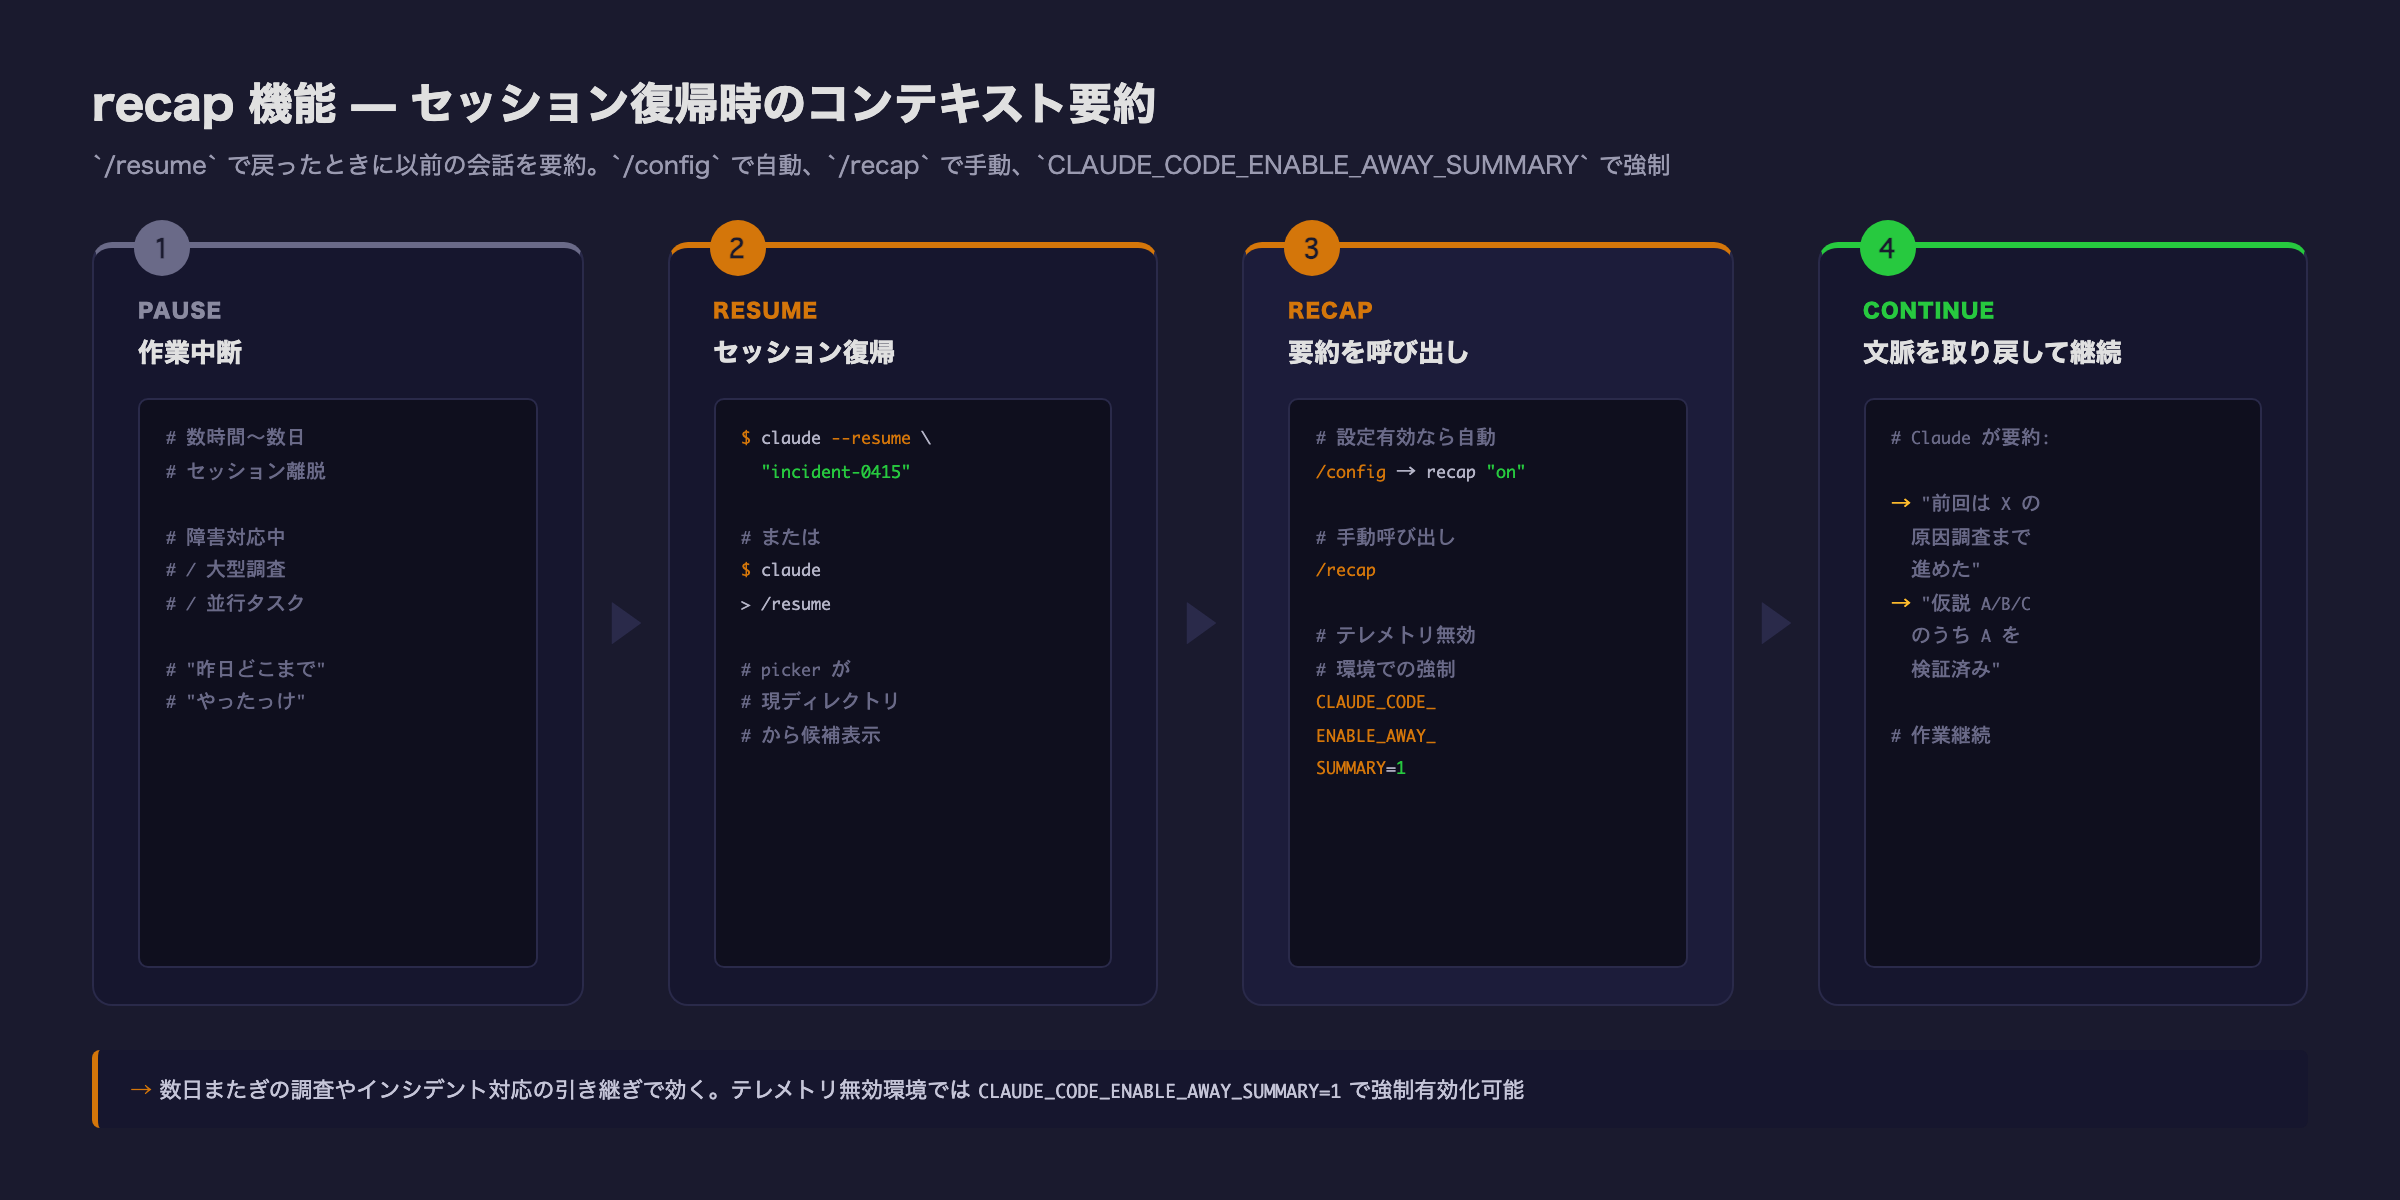This screenshot has width=2400, height=1200.
Task: Click the green step 4 badge
Action: (x=1887, y=248)
